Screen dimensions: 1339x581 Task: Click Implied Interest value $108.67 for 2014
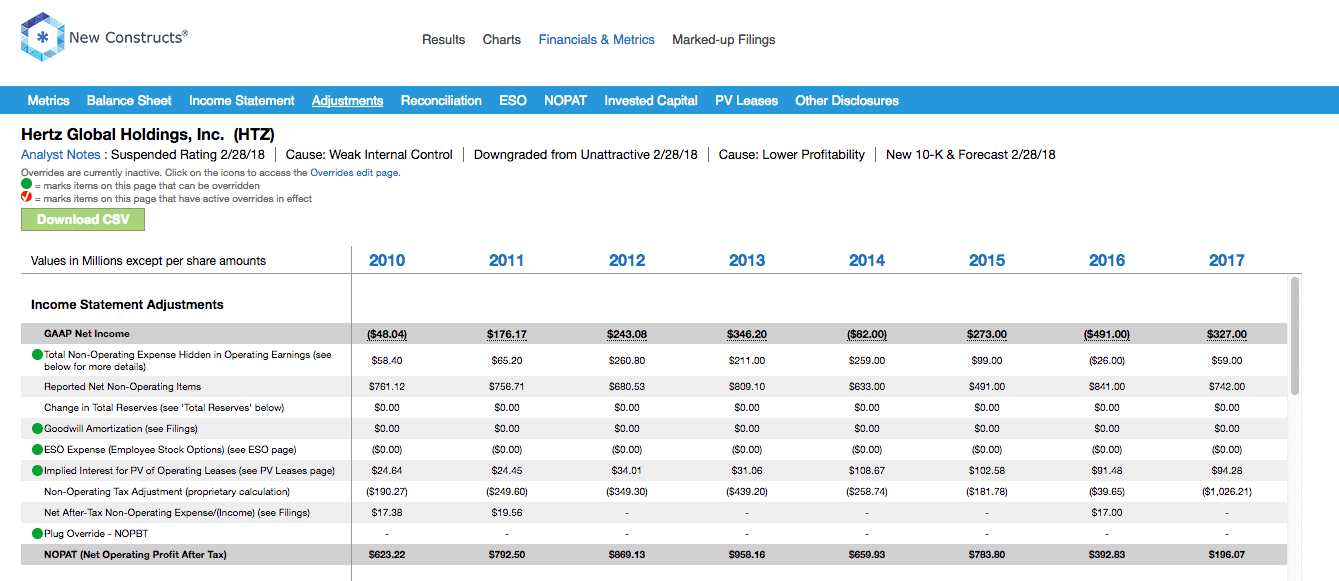click(x=867, y=470)
